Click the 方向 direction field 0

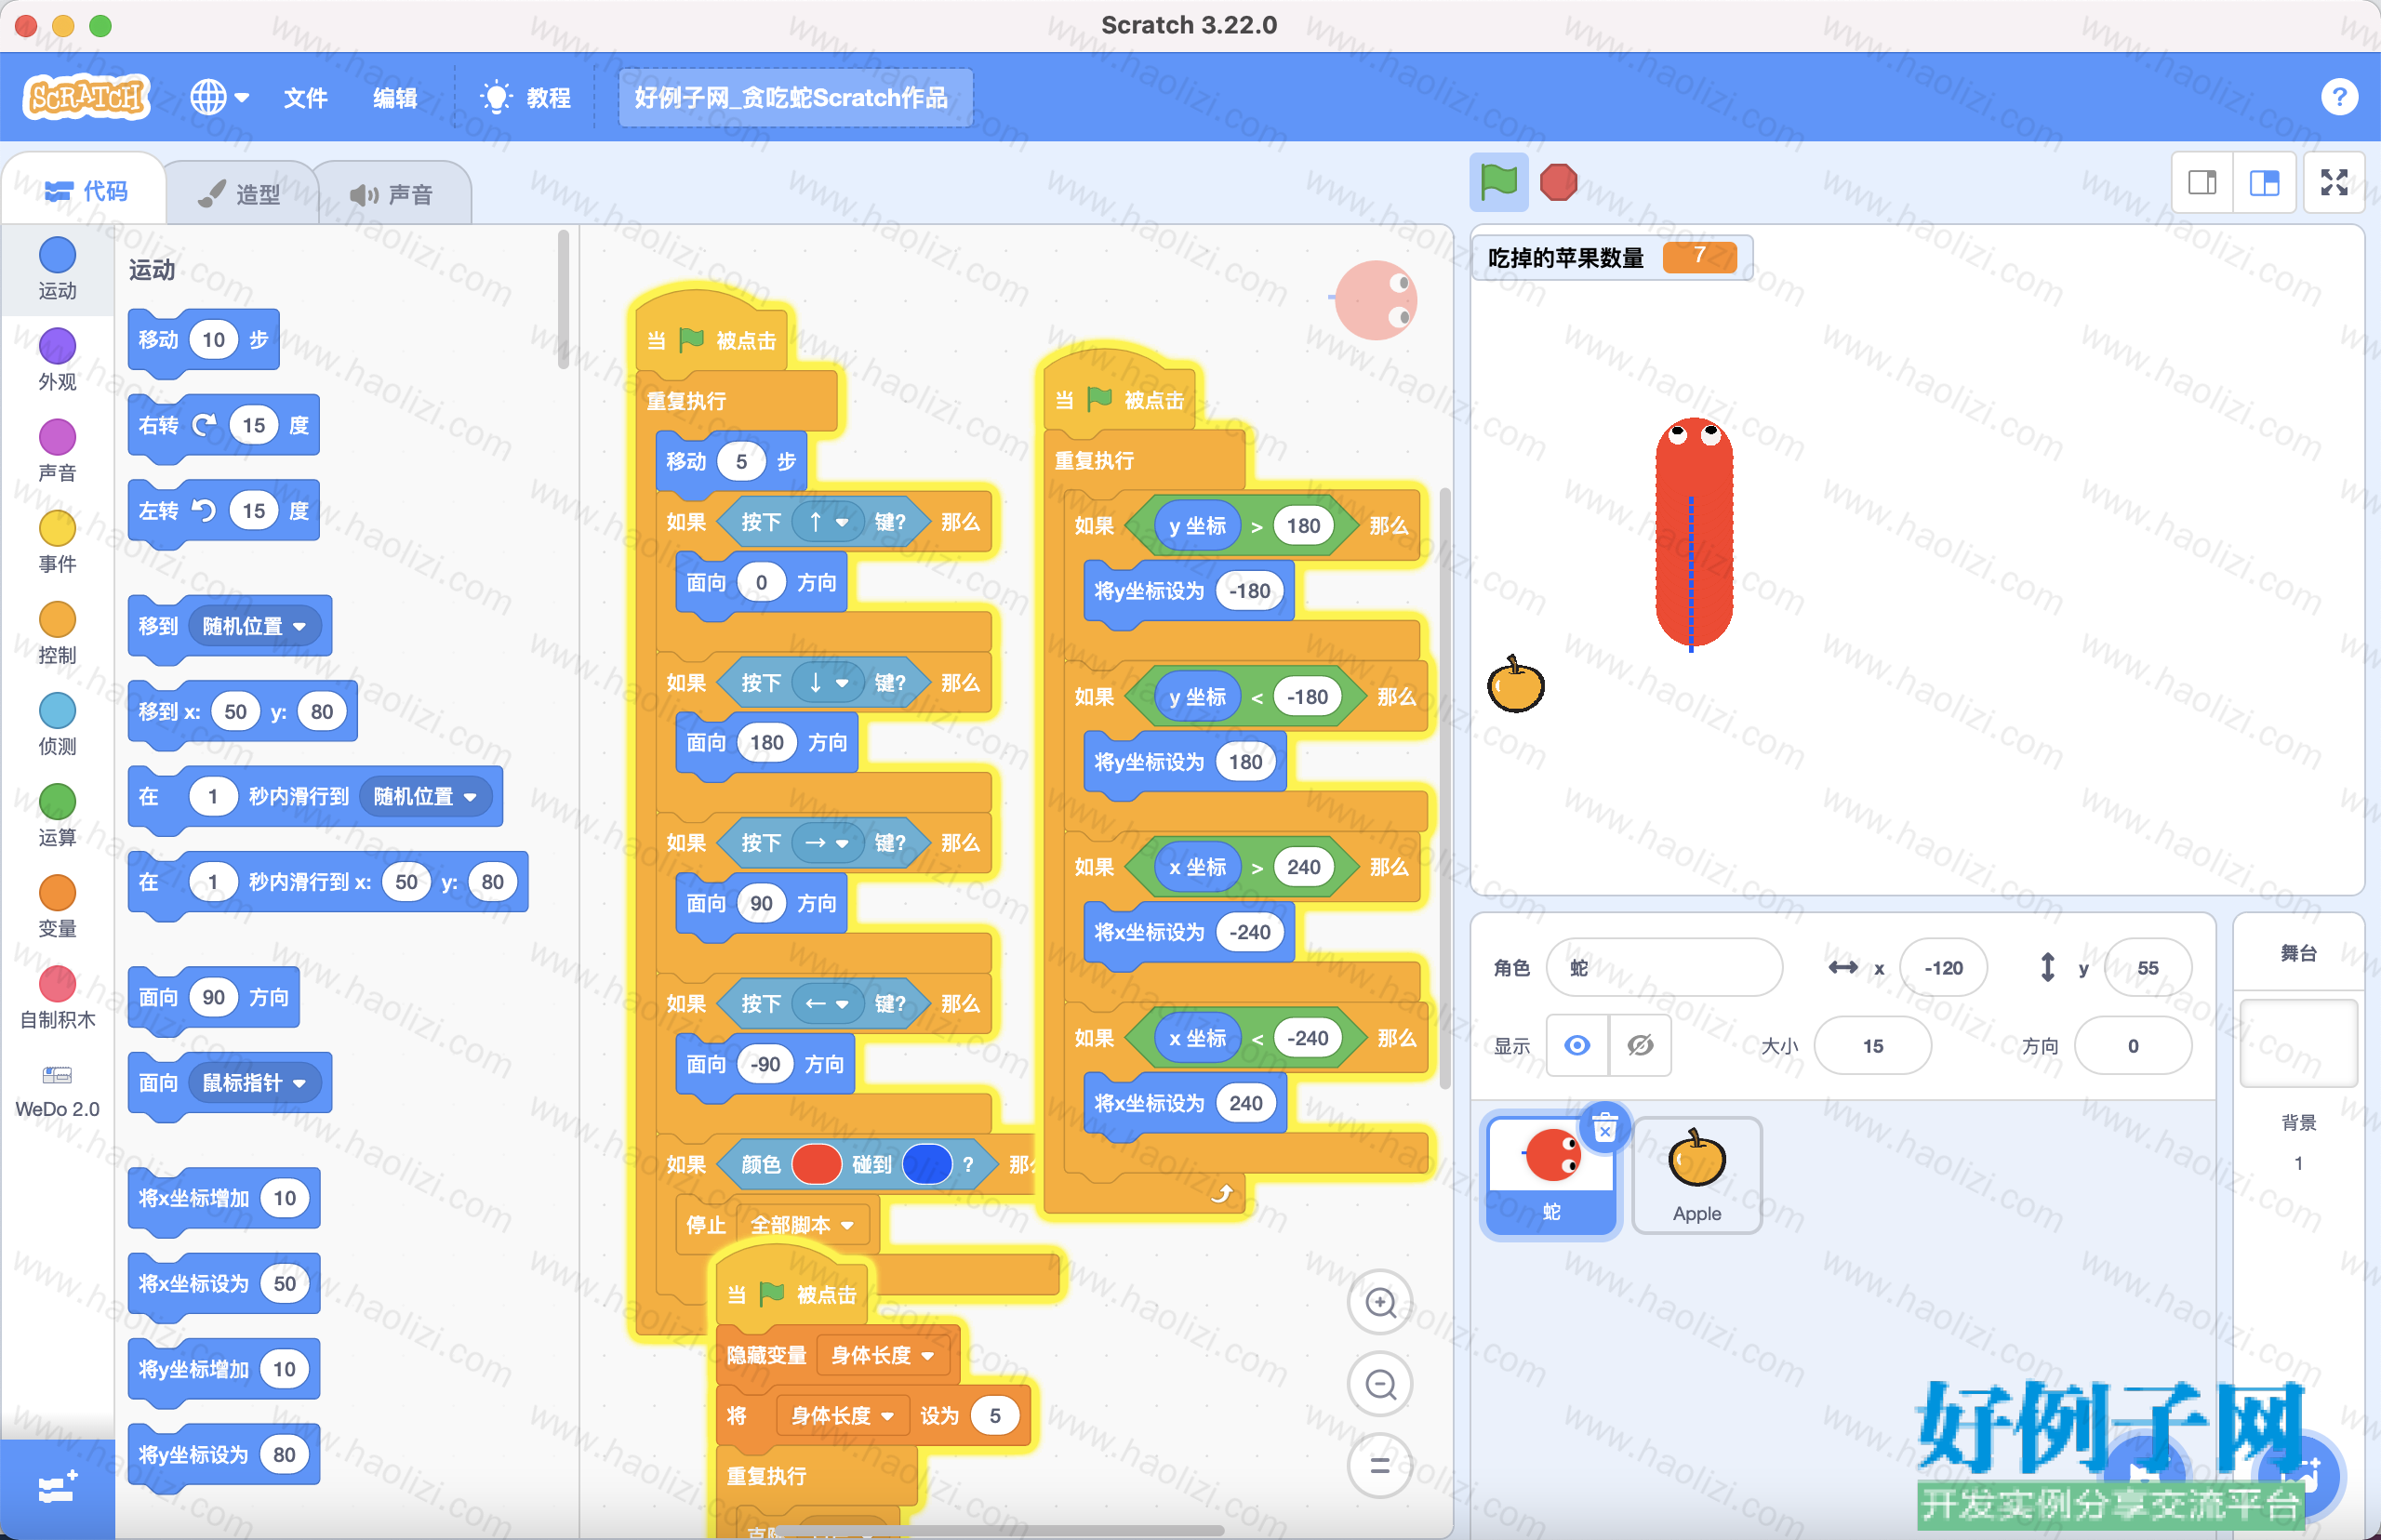2133,1045
